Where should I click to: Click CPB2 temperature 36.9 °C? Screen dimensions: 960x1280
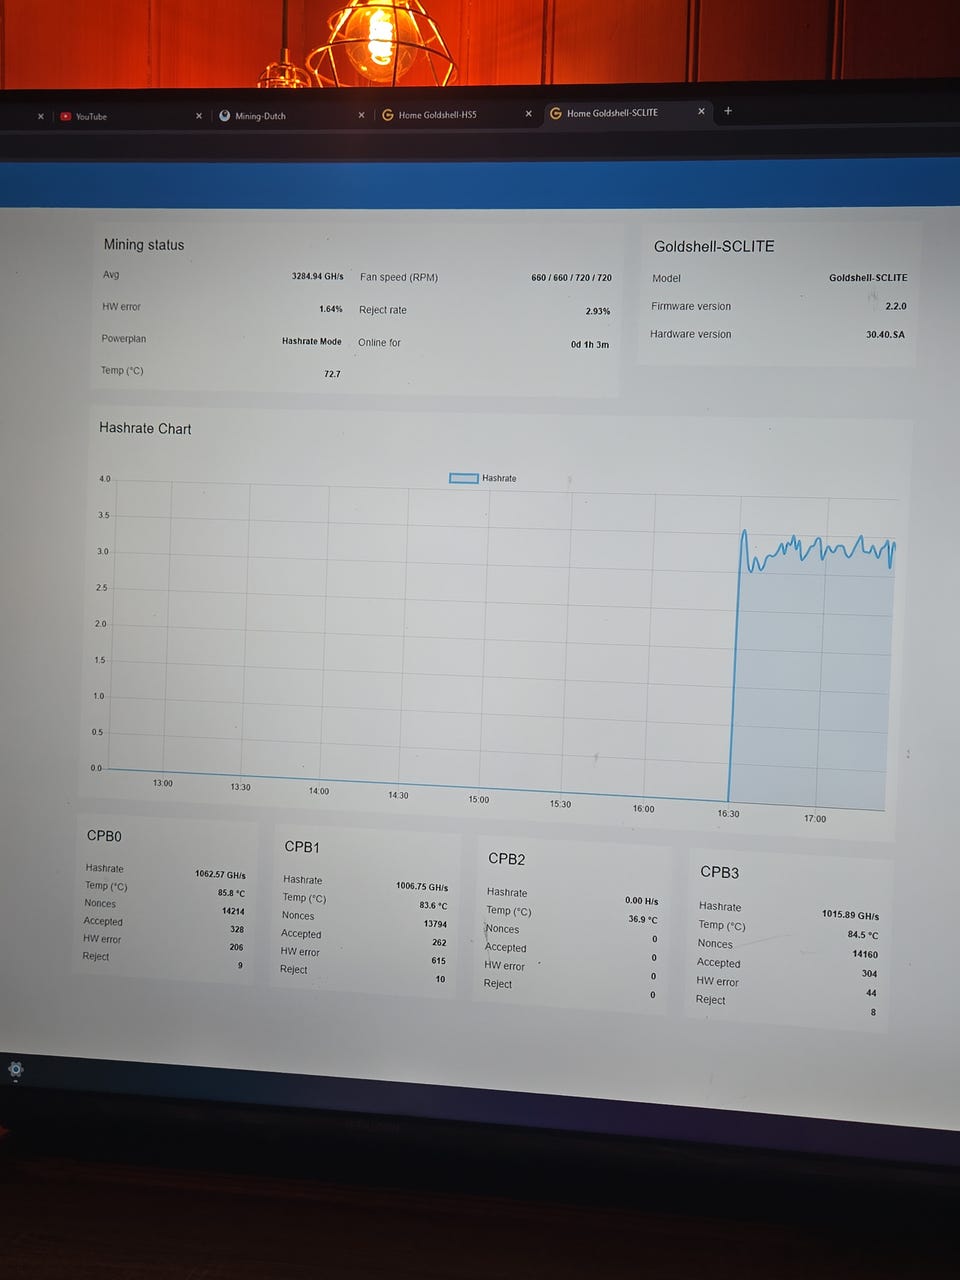[643, 919]
